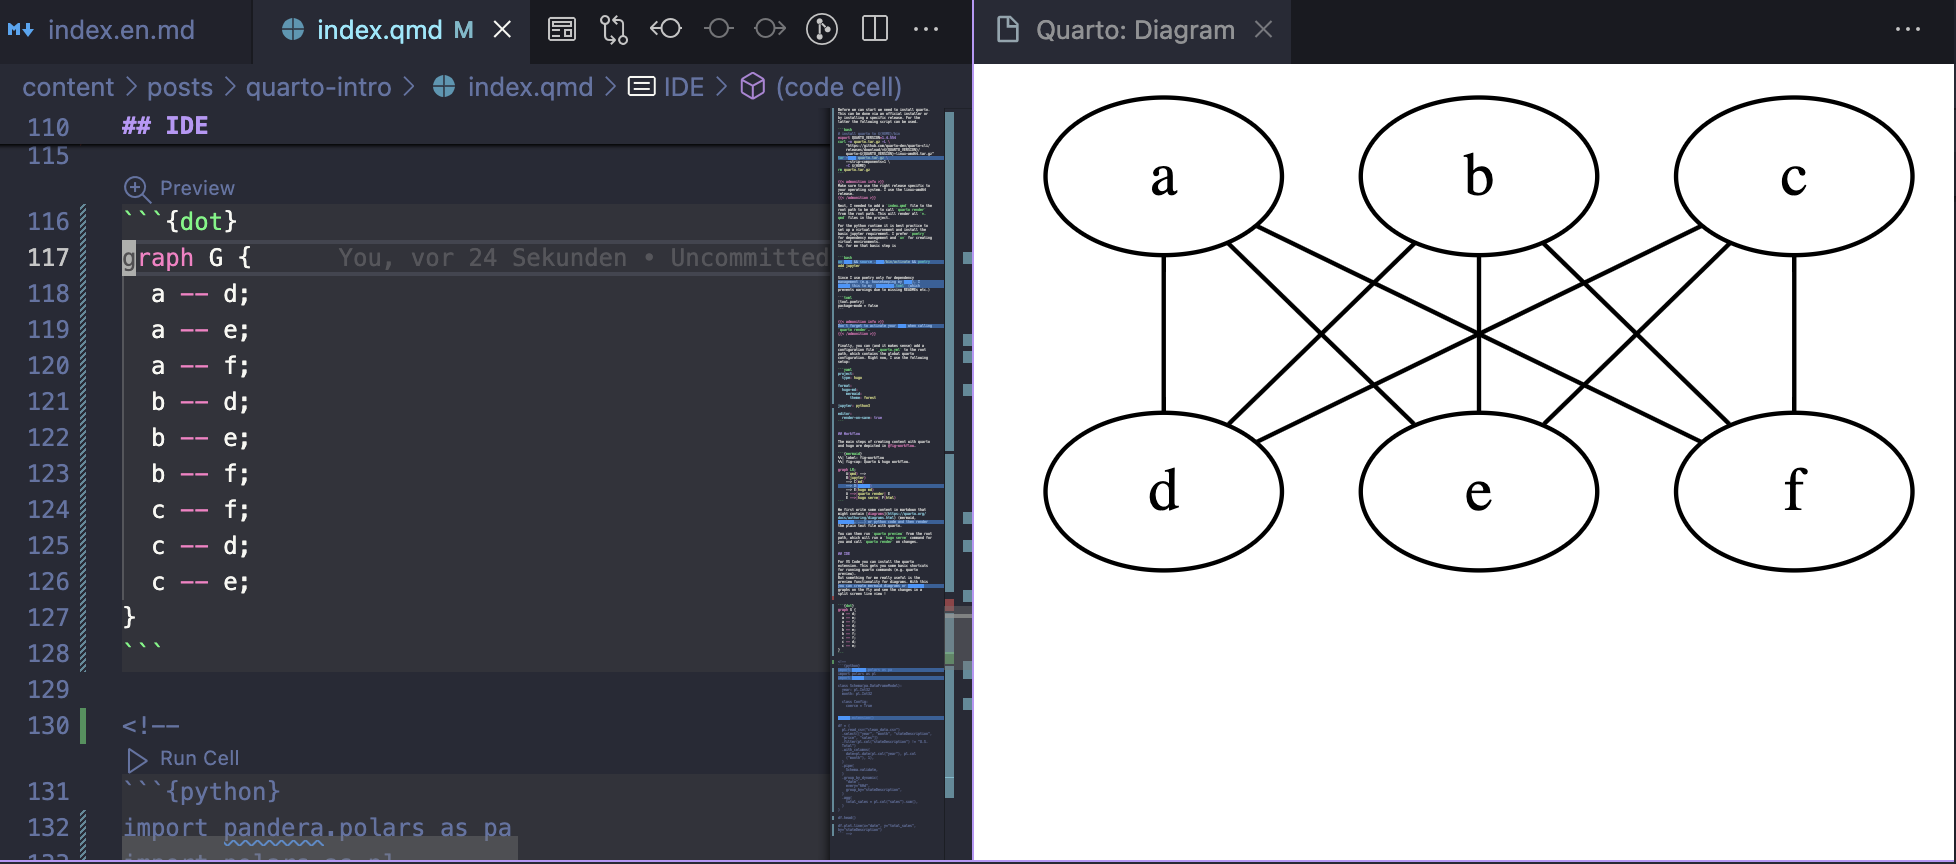Open editor more actions ellipsis

pyautogui.click(x=926, y=29)
